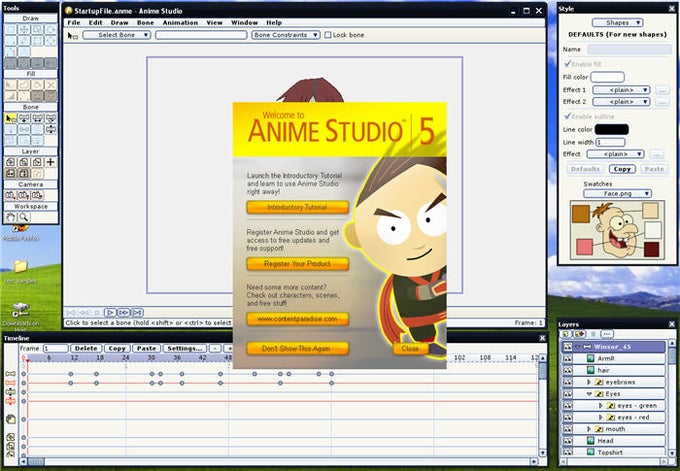Click the Introductory Tutorial button

tap(298, 207)
